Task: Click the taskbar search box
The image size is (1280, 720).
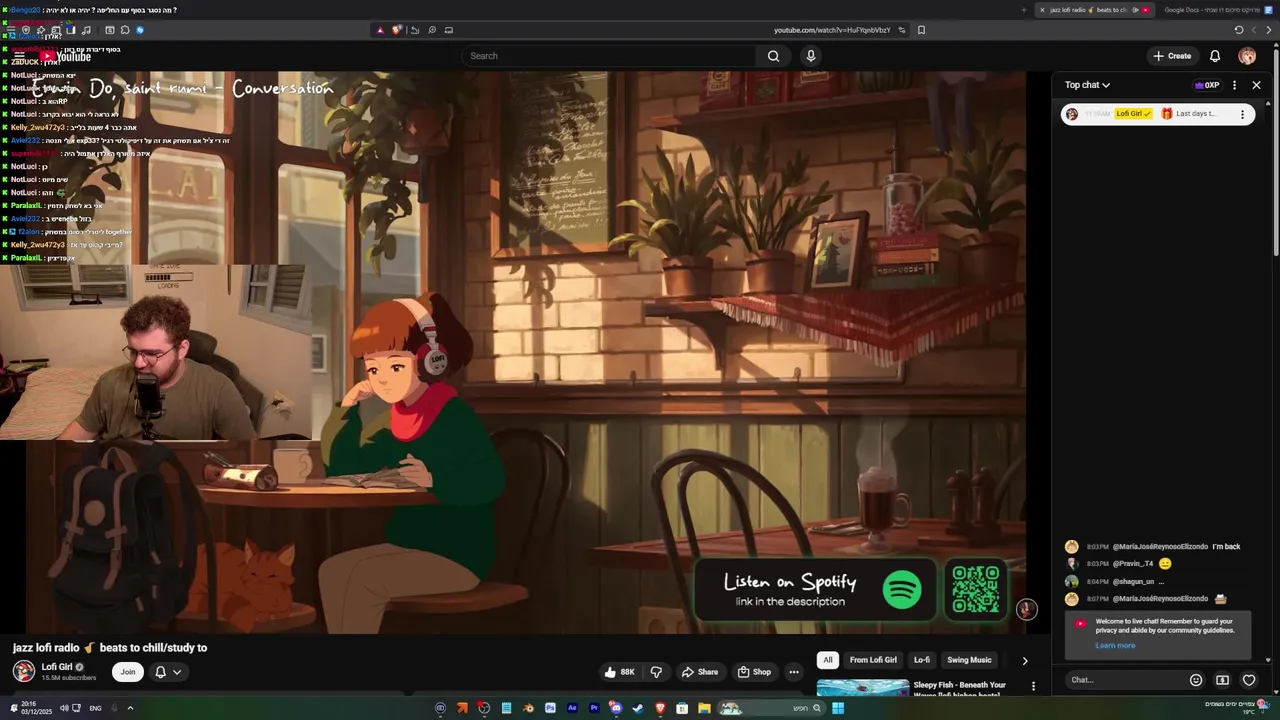Action: click(772, 708)
